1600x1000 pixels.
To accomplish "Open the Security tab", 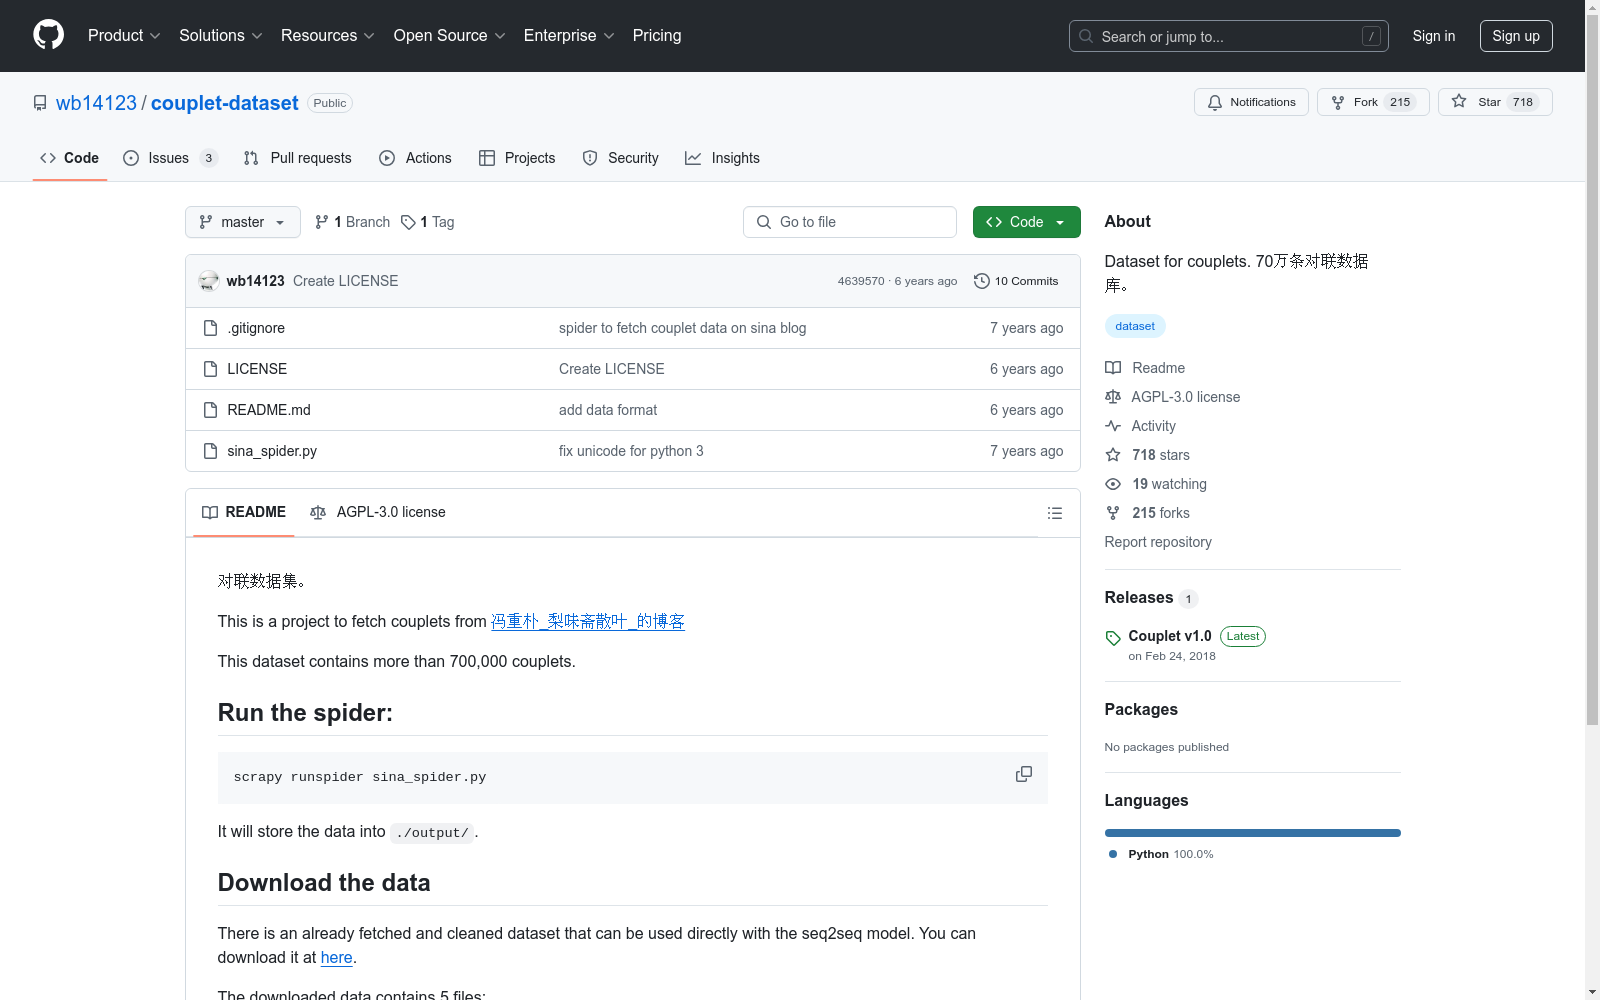I will (x=621, y=158).
